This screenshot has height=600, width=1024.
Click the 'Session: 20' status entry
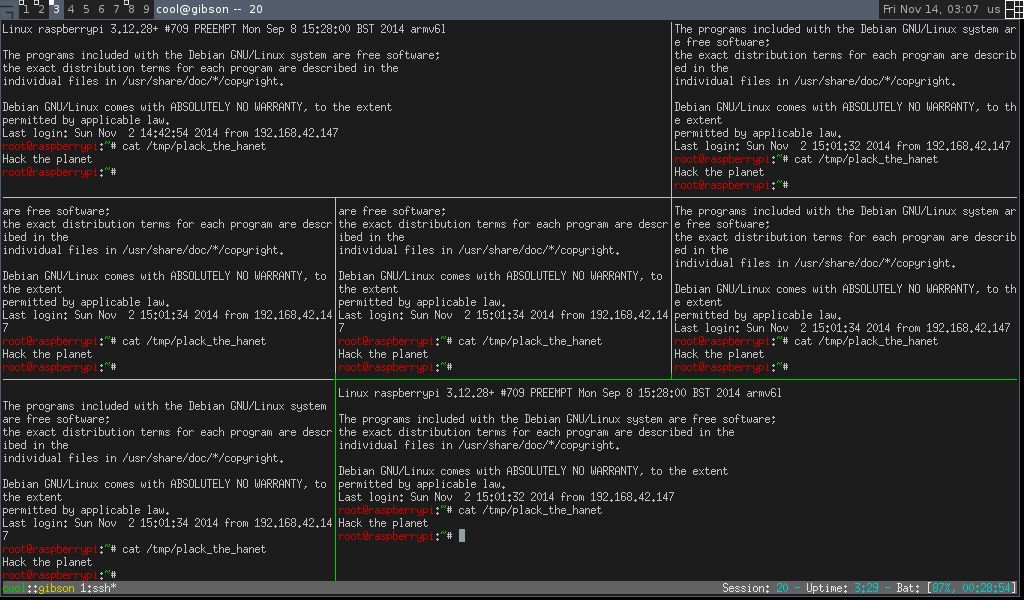[x=755, y=588]
